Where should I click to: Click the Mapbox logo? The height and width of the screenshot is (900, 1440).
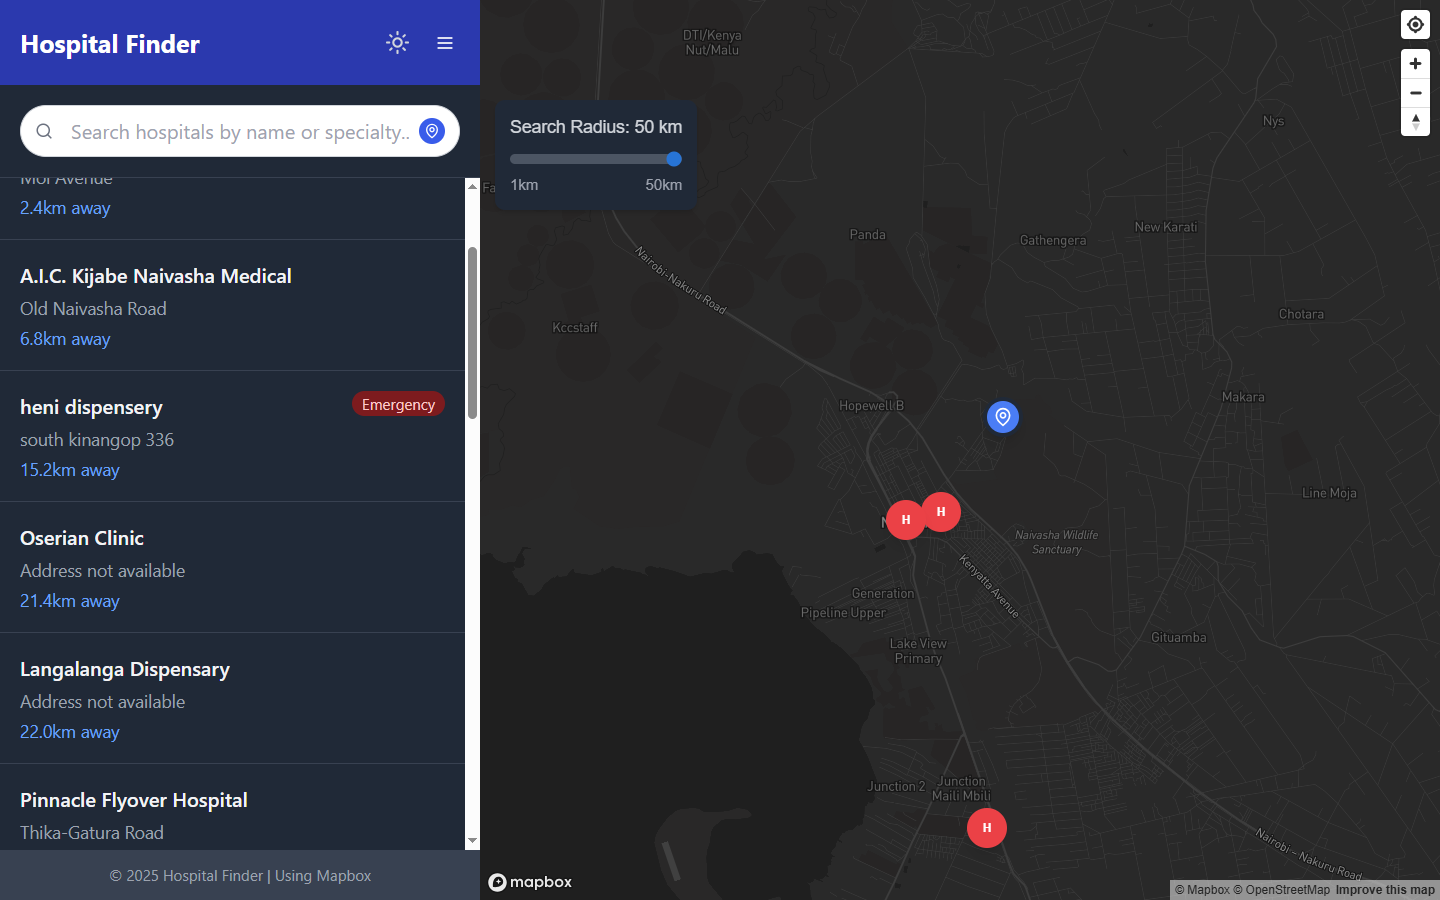tap(530, 882)
